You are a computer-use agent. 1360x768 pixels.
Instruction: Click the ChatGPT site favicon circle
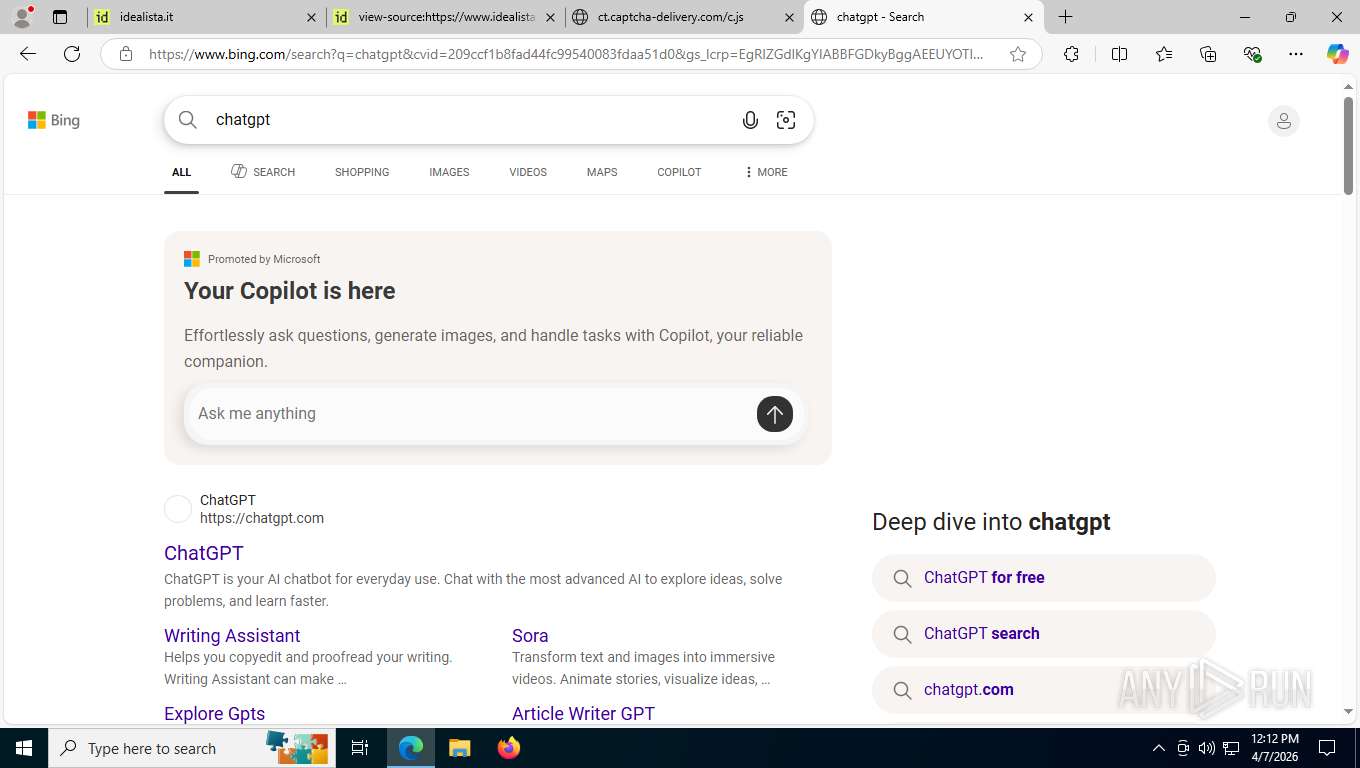[178, 509]
